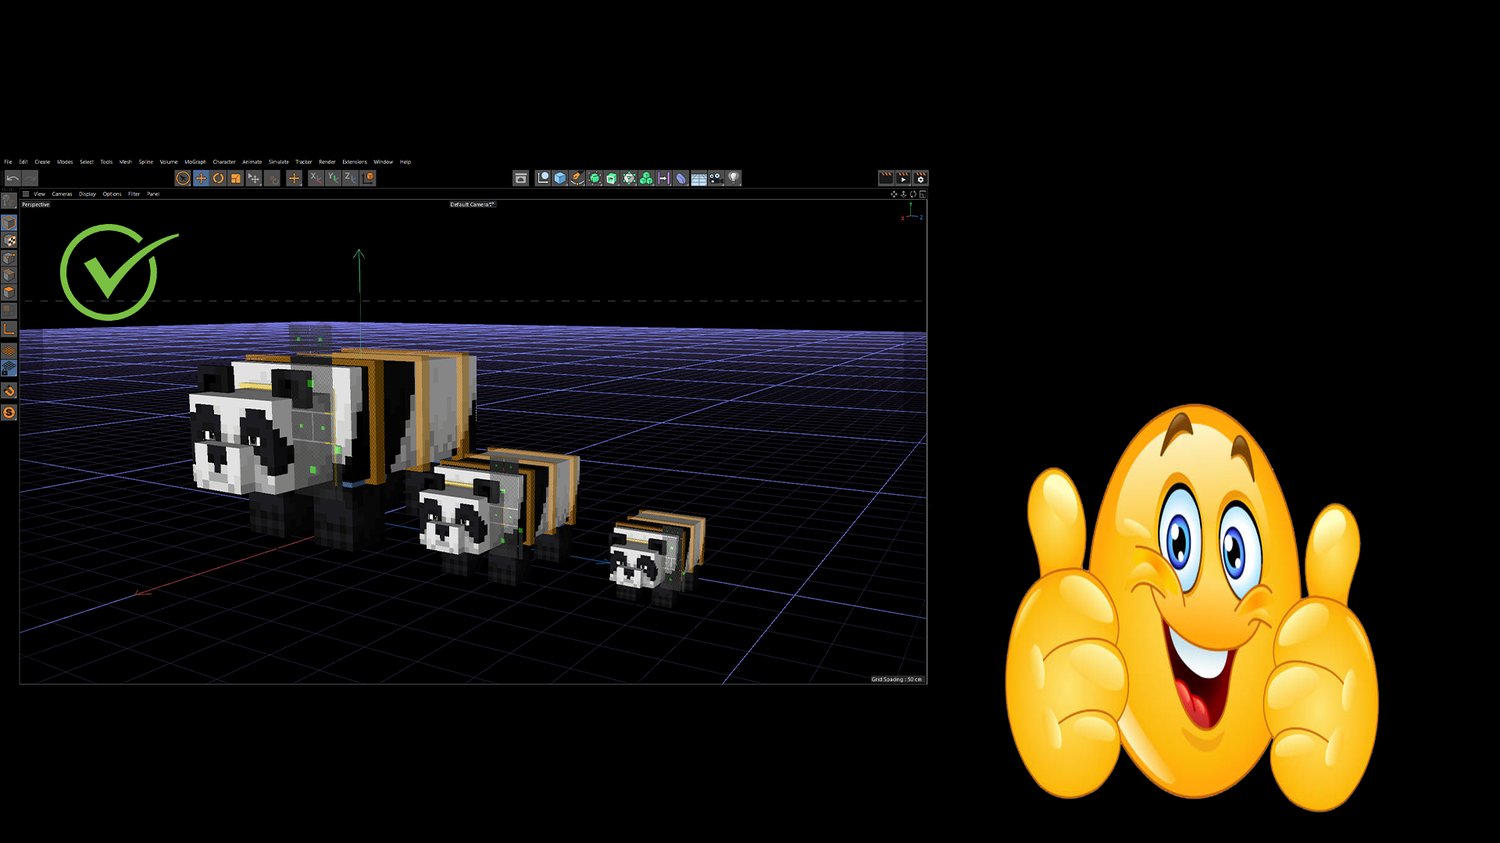Add a Floor environment object
This screenshot has width=1500, height=843.
(x=699, y=178)
